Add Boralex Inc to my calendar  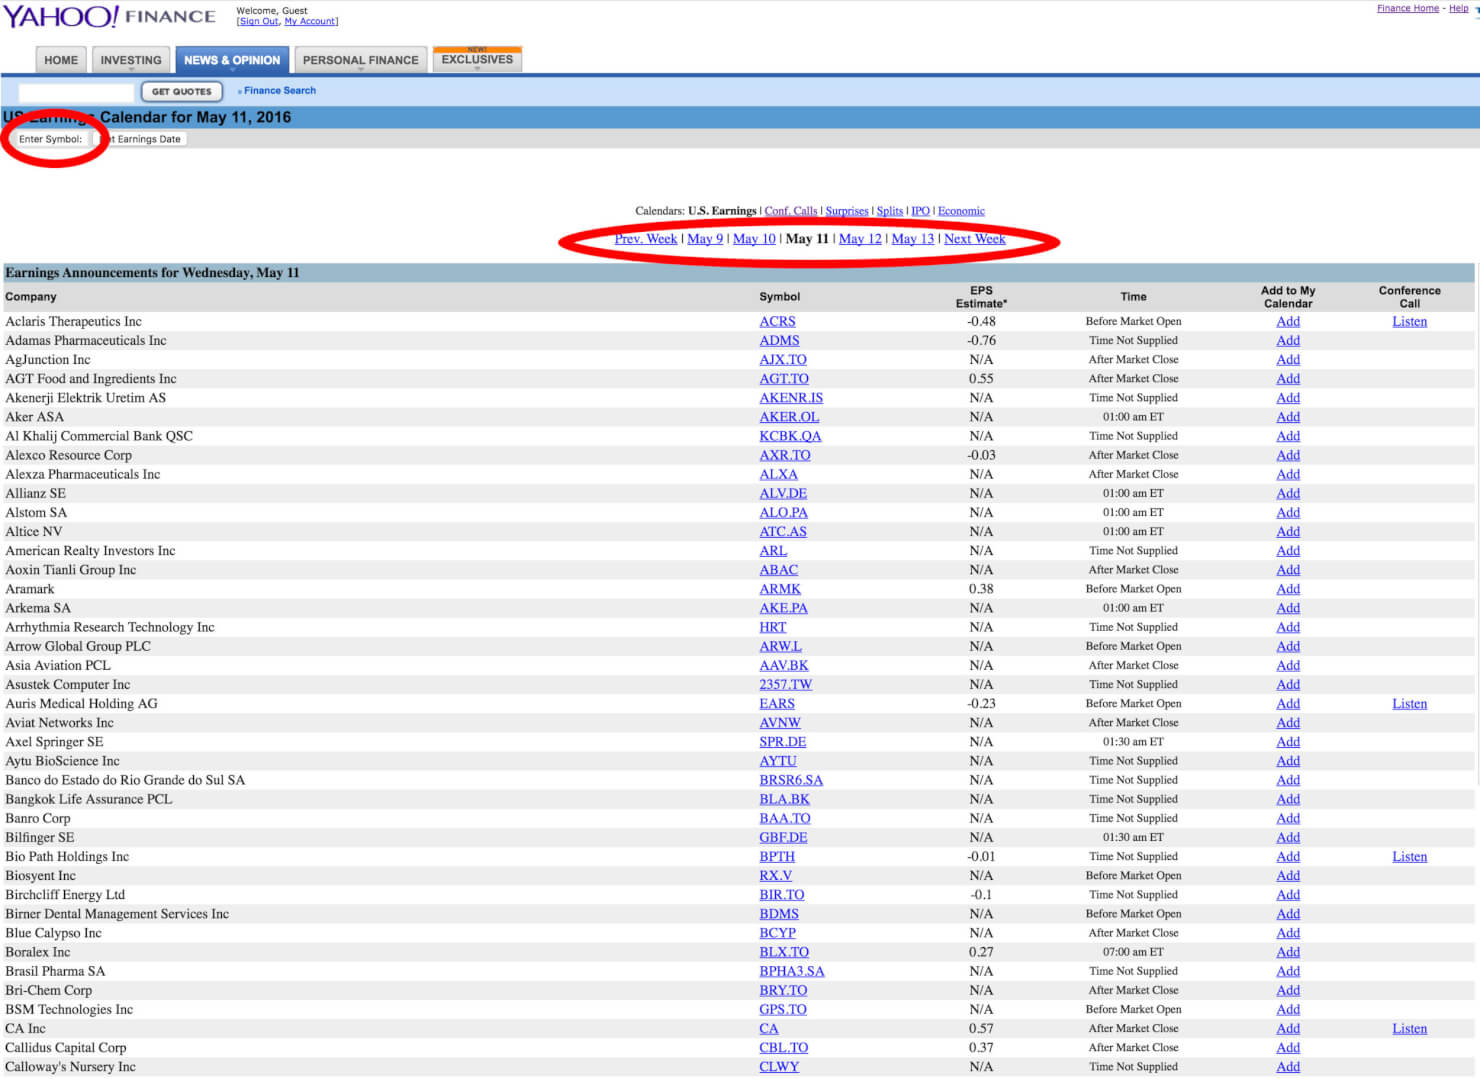click(1288, 952)
